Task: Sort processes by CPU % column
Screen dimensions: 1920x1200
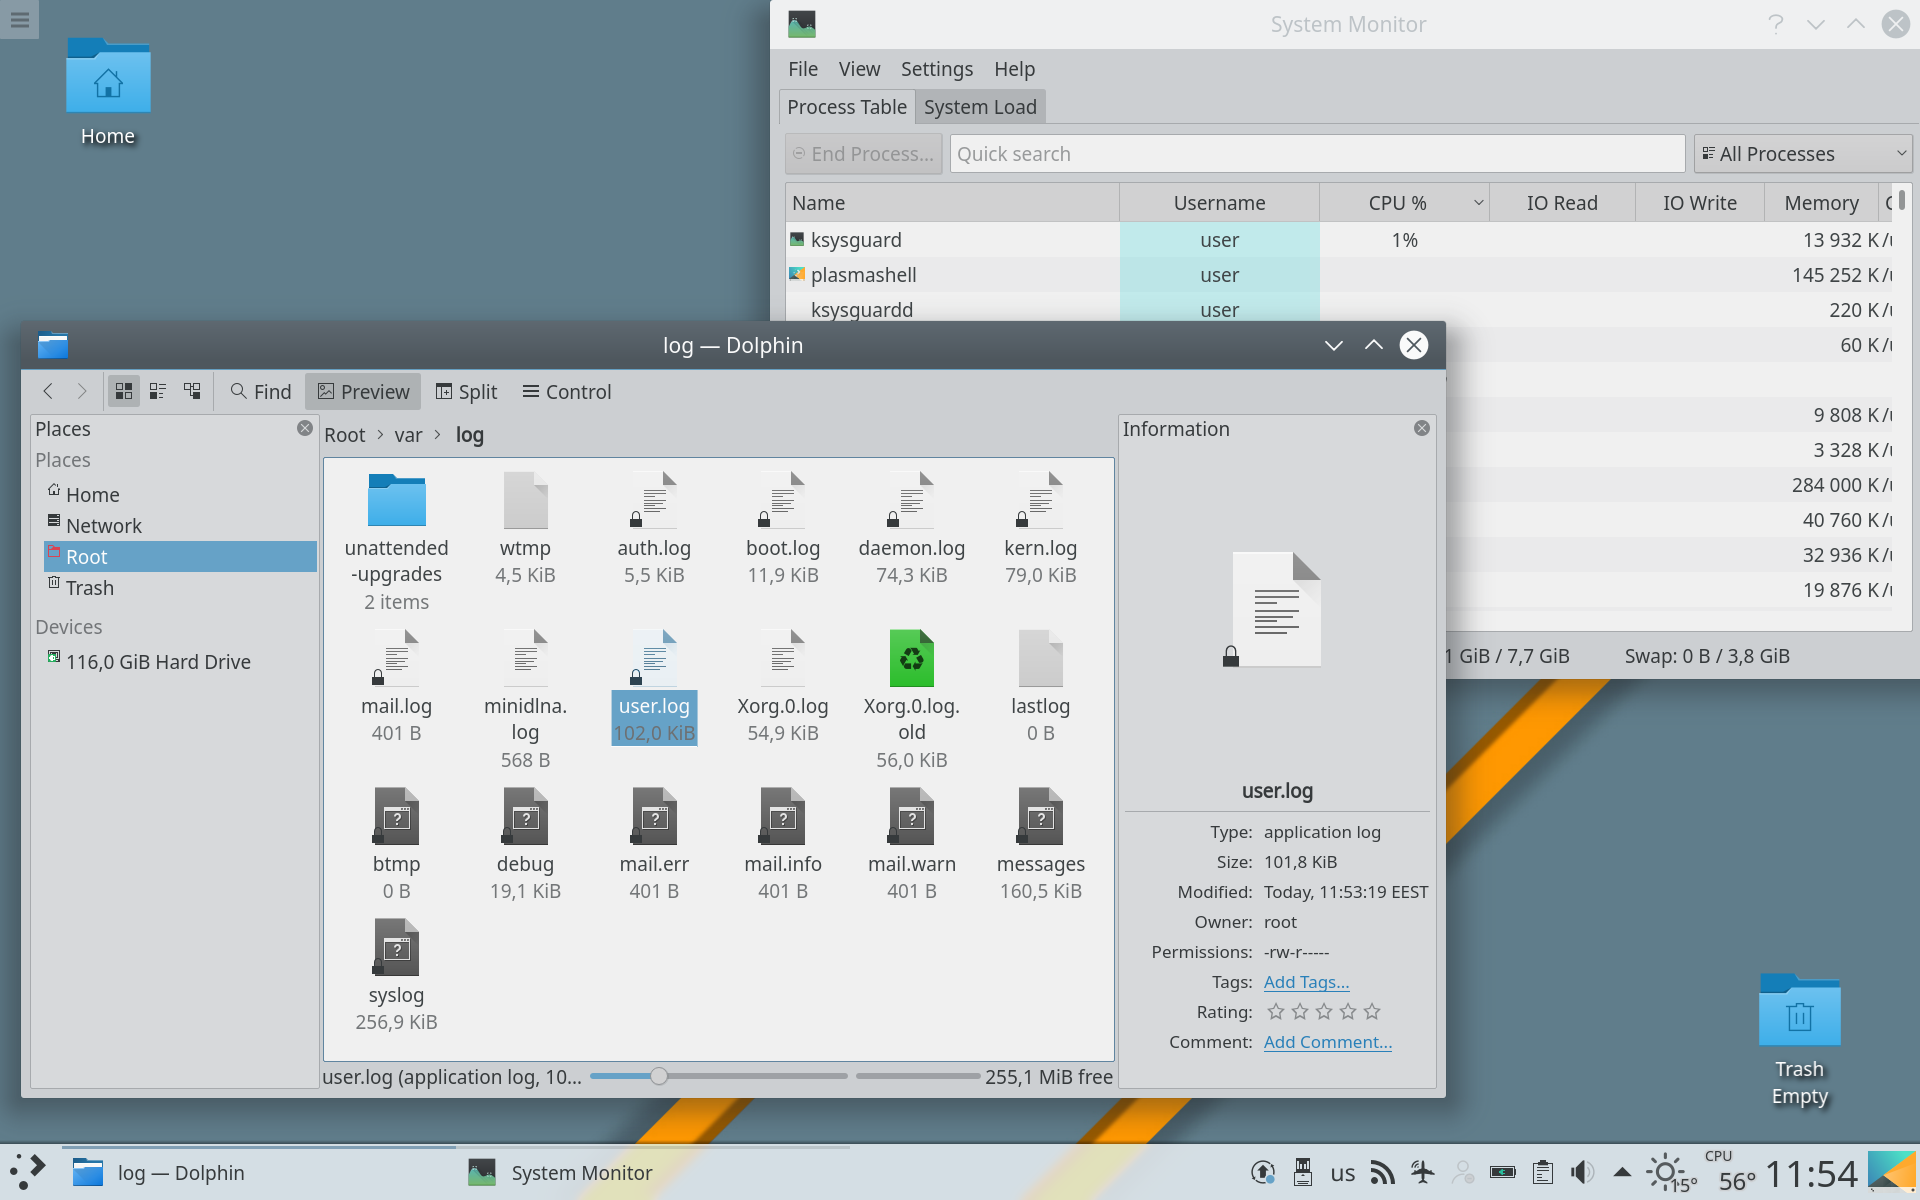Action: (x=1404, y=203)
